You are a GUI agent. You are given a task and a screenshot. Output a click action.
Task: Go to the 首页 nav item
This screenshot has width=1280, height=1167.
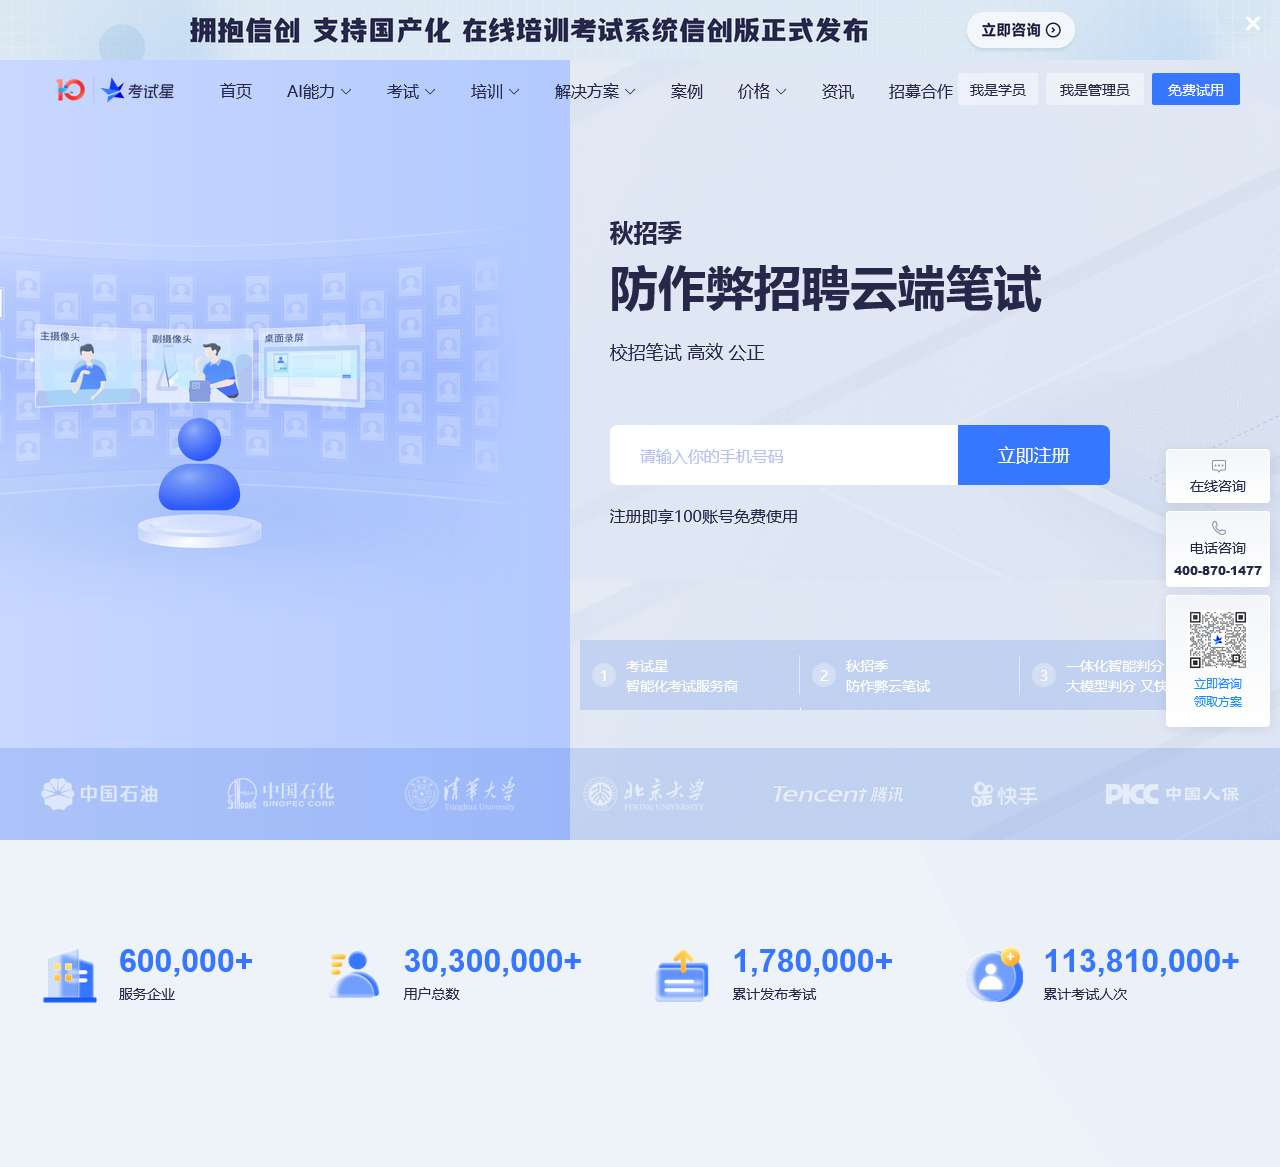[236, 91]
